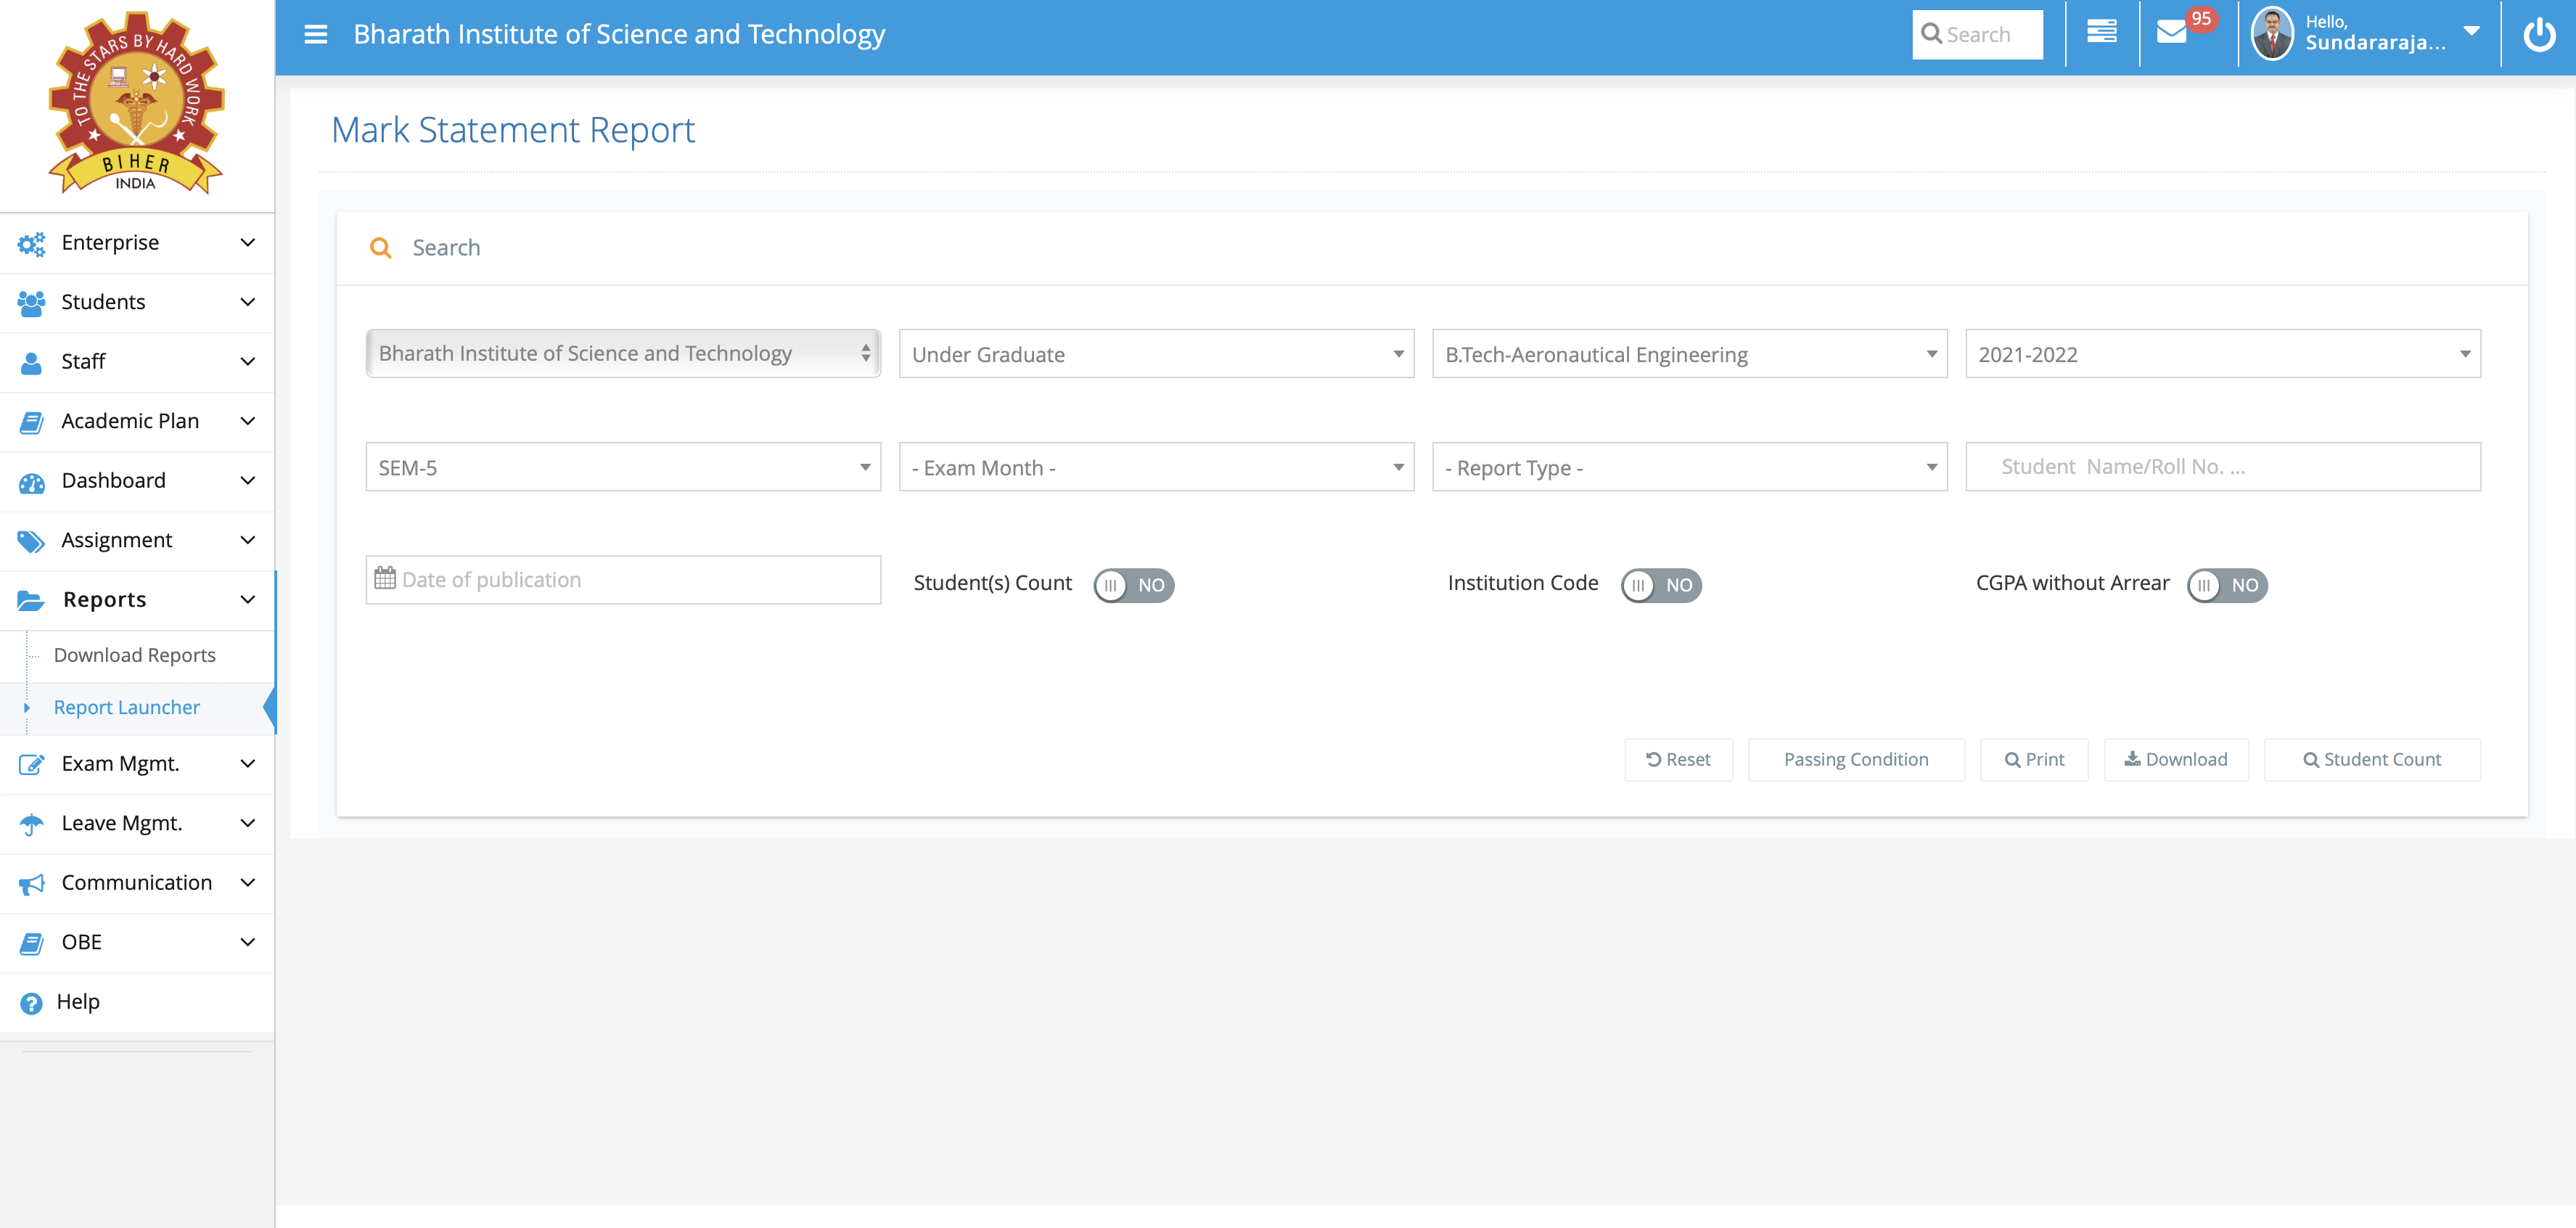This screenshot has width=2576, height=1228.
Task: Click the user profile avatar picture
Action: pos(2272,34)
